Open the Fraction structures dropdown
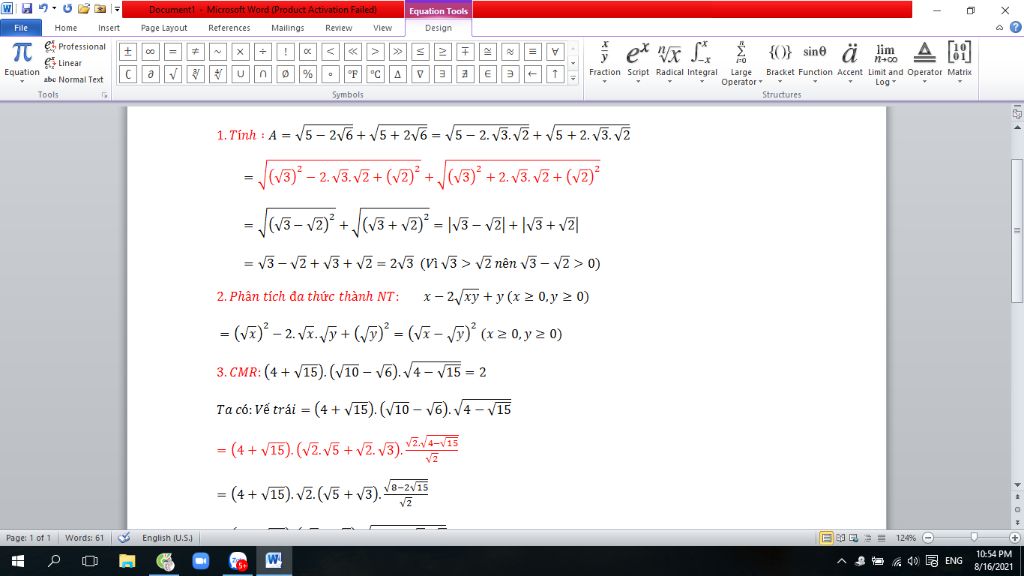This screenshot has height=576, width=1024. pyautogui.click(x=604, y=63)
